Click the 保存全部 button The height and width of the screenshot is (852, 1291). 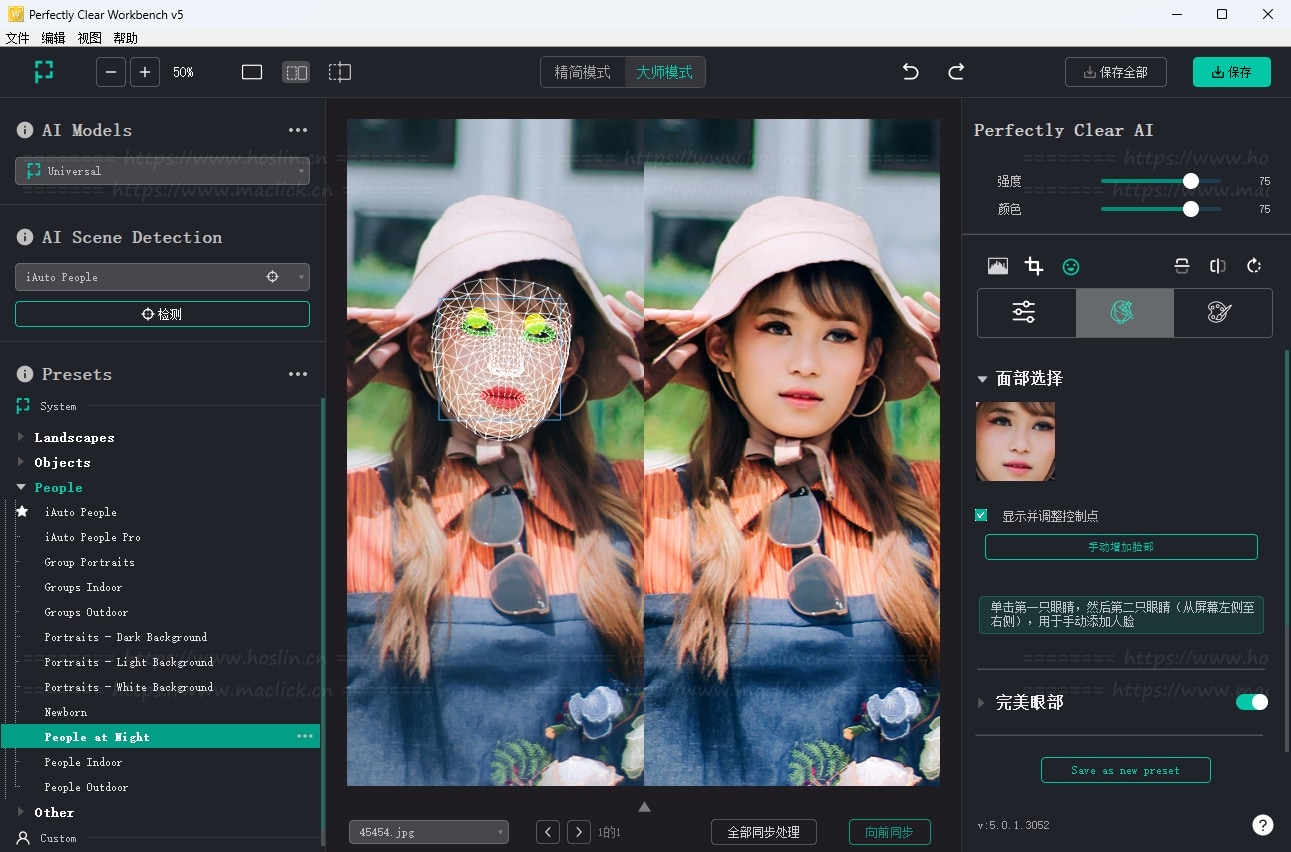[x=1115, y=72]
